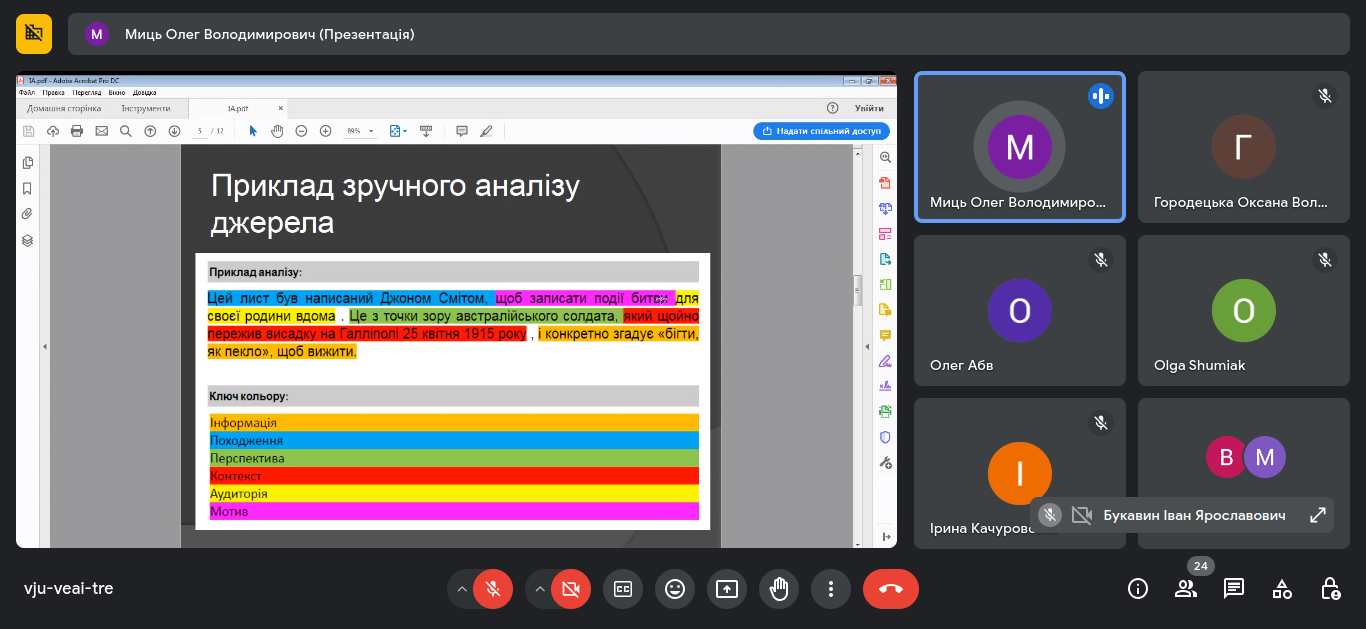Screen dimensions: 1366x629
Task: Open the Файл menu
Action: click(27, 92)
